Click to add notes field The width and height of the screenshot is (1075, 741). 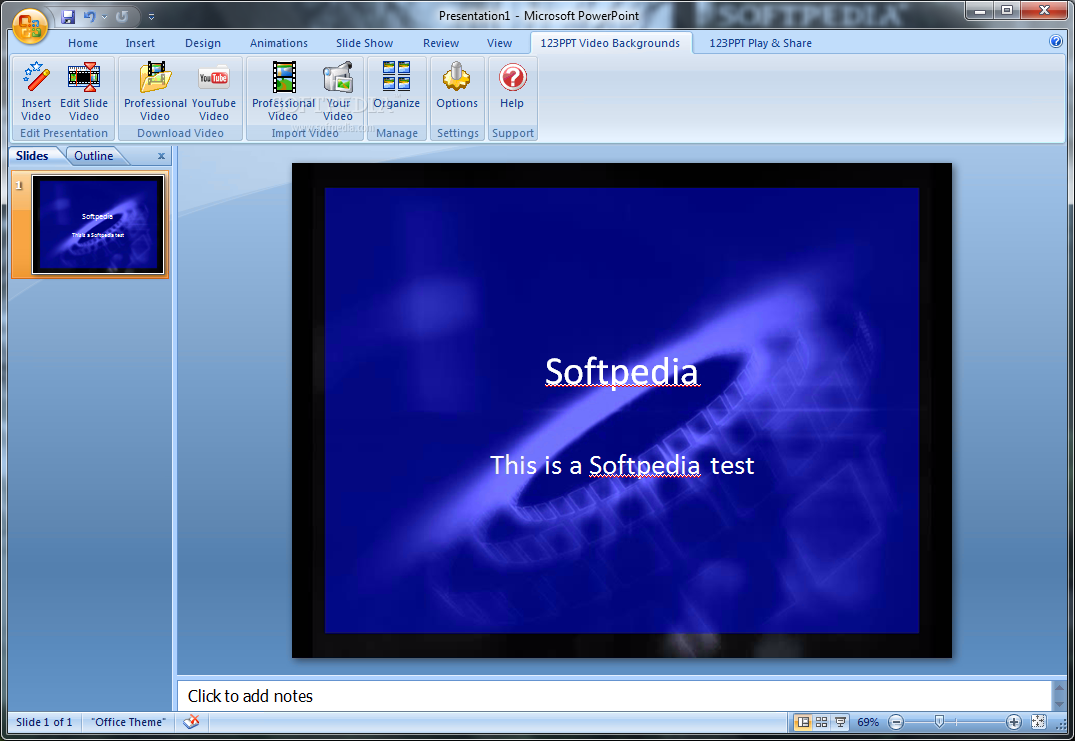tap(614, 696)
